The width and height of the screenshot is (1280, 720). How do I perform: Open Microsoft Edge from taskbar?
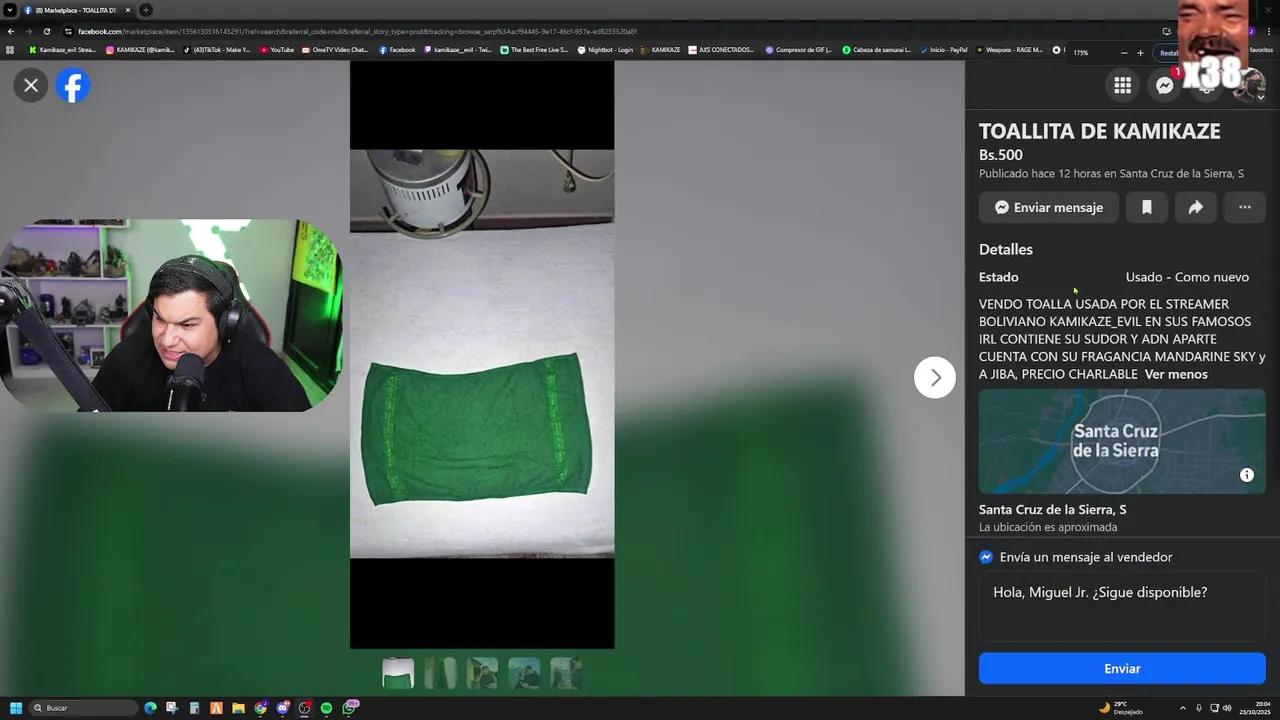point(150,708)
